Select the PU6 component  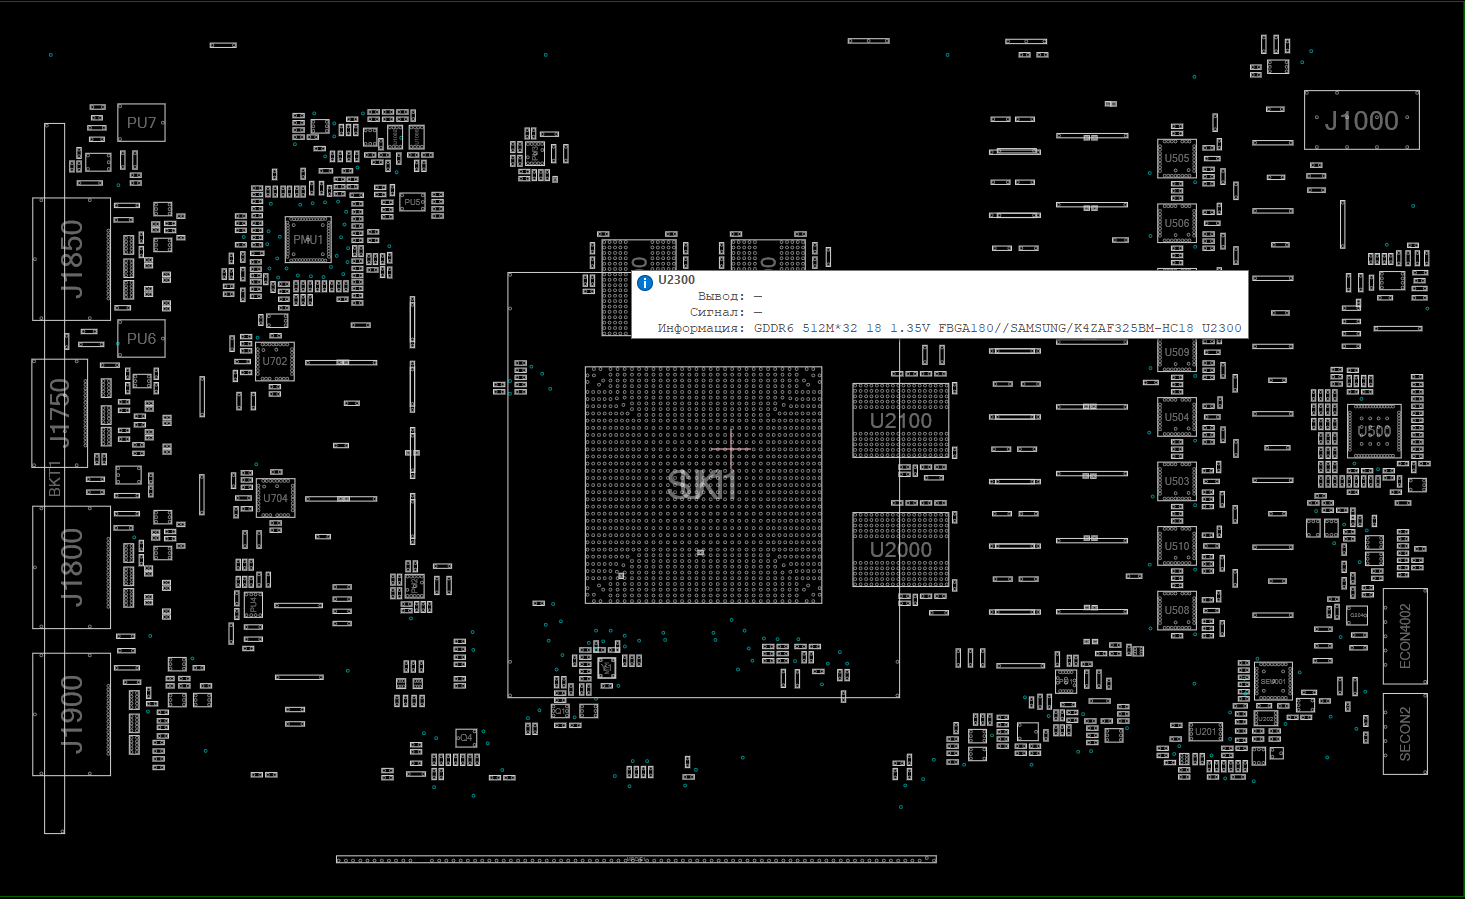pos(141,339)
